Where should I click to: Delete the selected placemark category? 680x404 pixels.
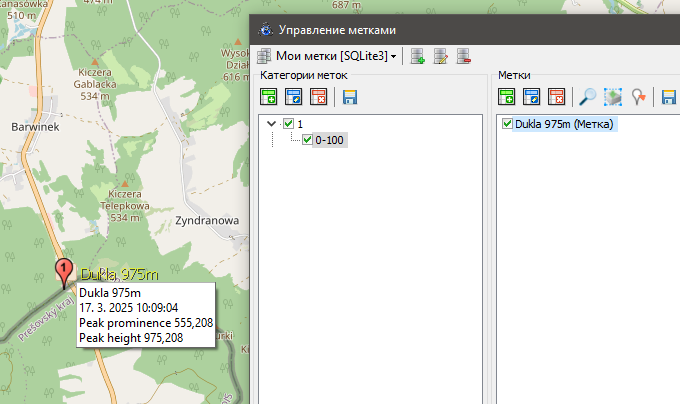coord(318,97)
